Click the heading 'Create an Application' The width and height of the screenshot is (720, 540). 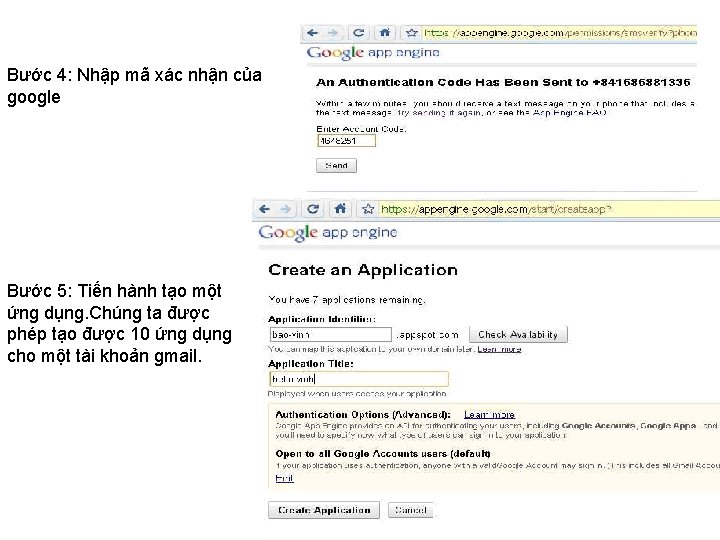[363, 270]
